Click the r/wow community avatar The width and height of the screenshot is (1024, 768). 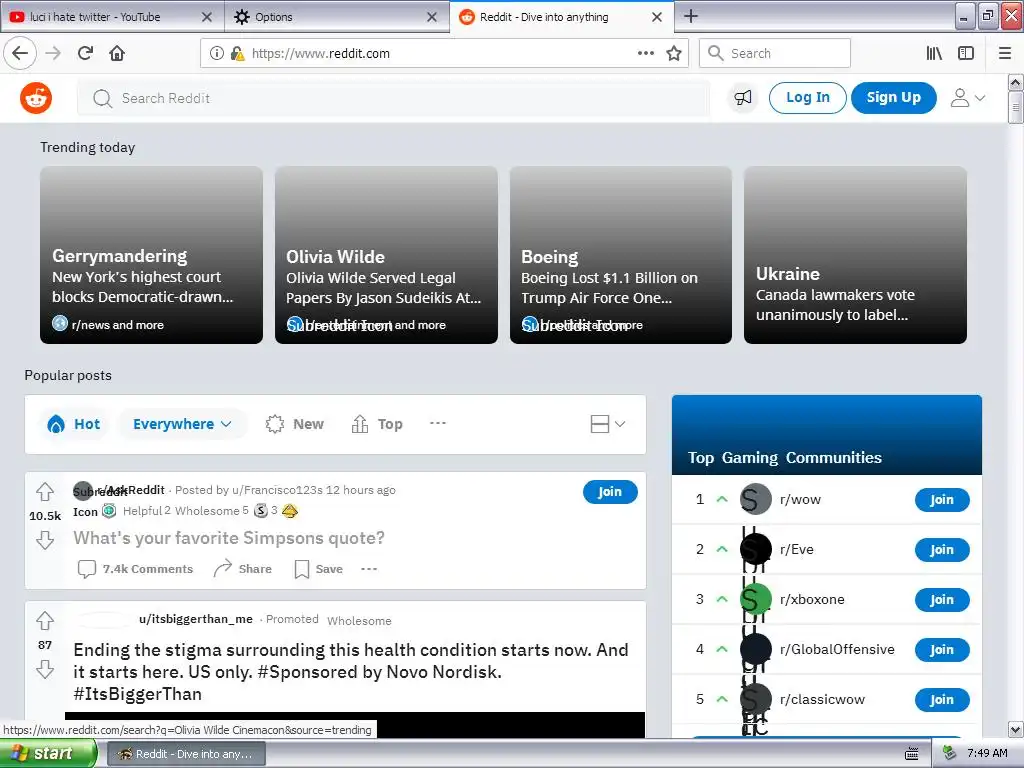click(756, 500)
